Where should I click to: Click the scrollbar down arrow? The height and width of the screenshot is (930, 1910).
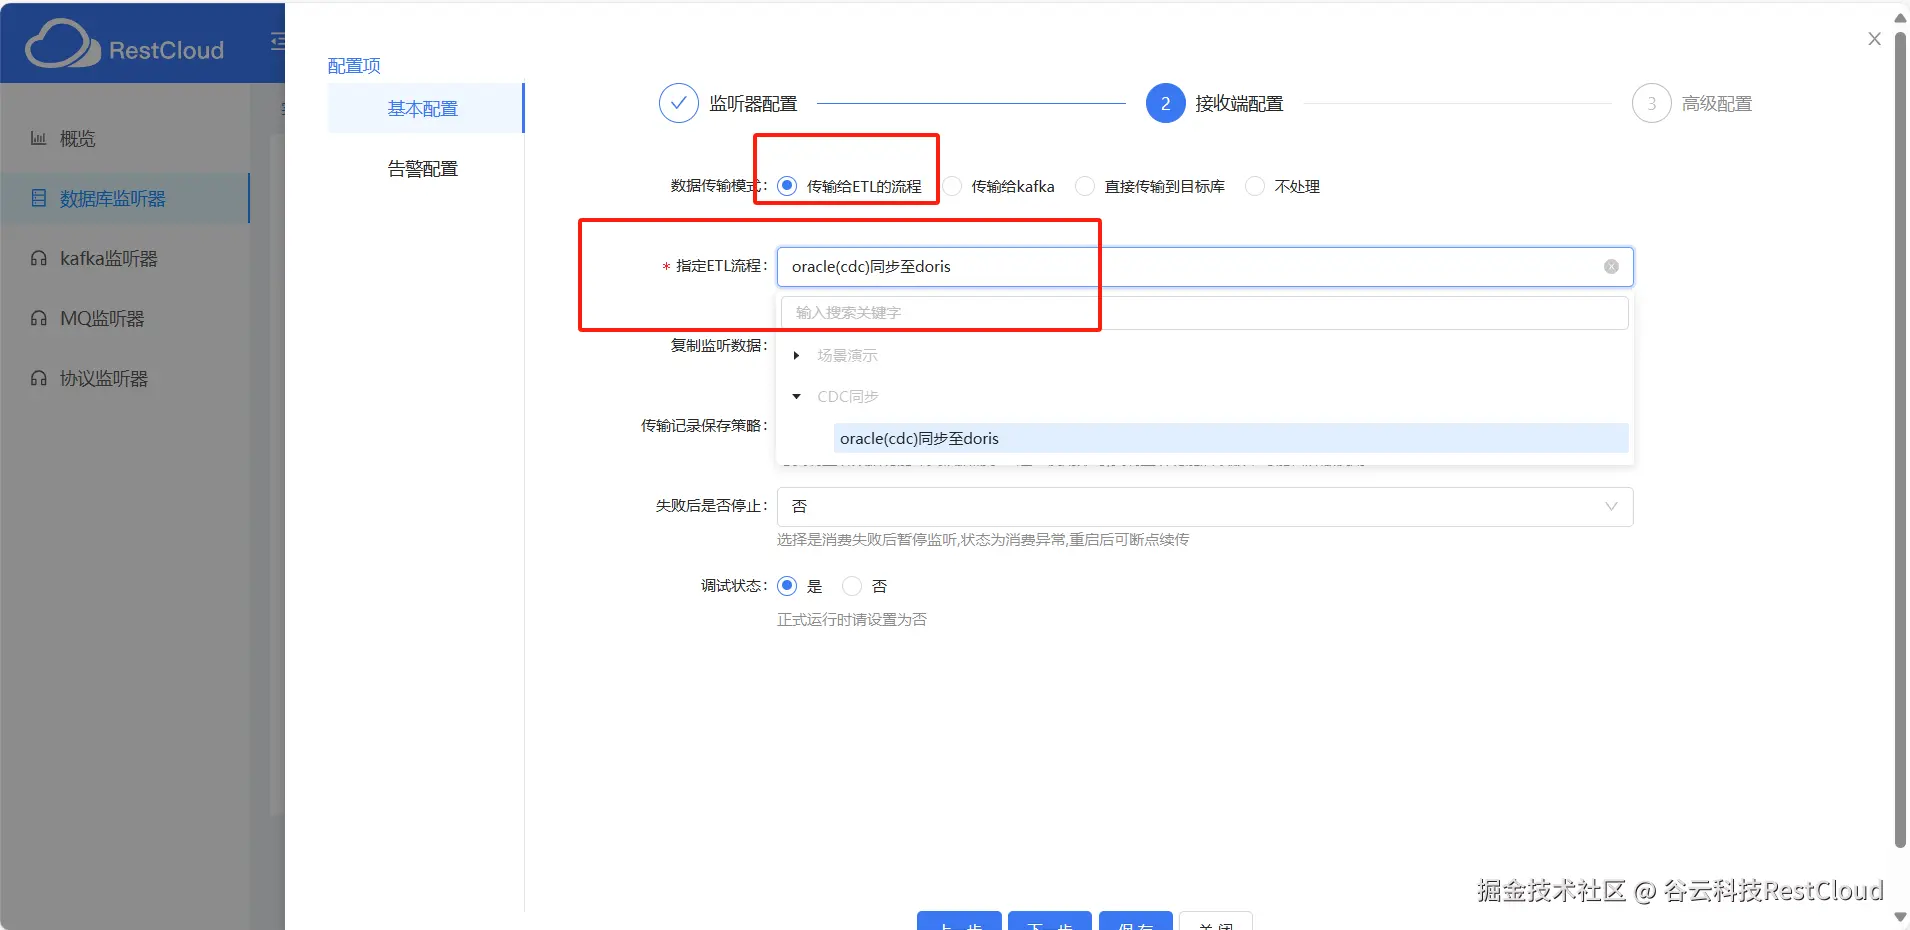1900,917
